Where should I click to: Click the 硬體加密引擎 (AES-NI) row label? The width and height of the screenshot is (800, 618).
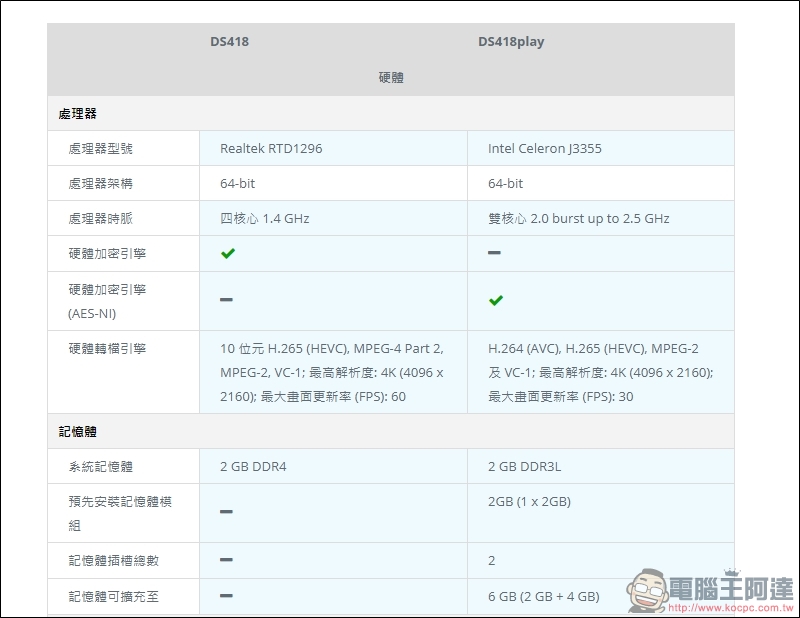click(x=107, y=301)
